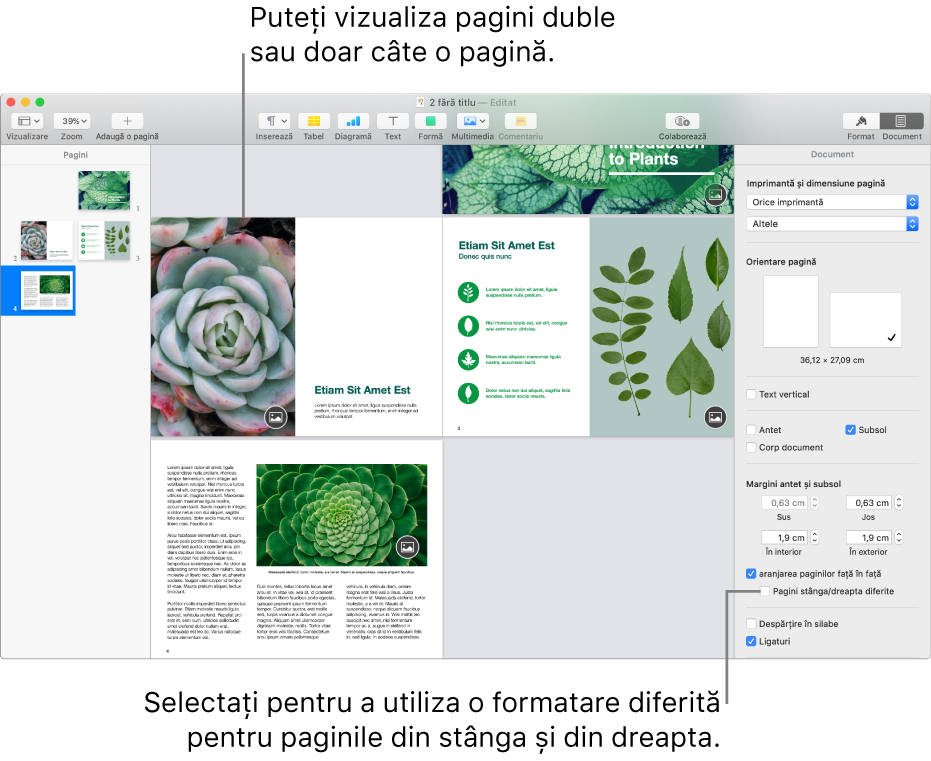Switch to the Format tab
Viewport: 931px width, 761px height.
[x=860, y=121]
